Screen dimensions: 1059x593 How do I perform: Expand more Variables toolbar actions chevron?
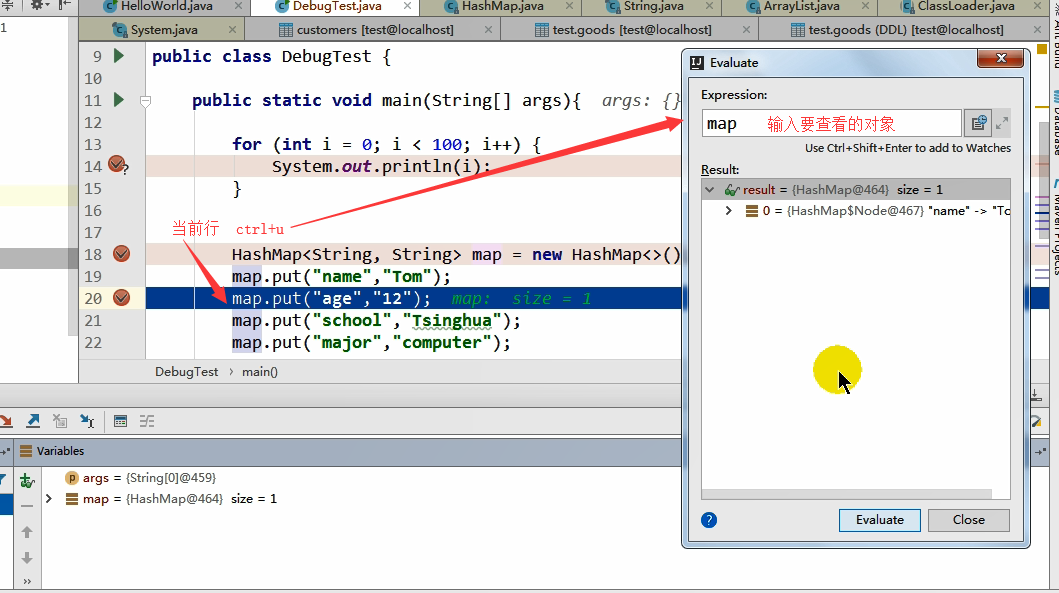(x=27, y=581)
